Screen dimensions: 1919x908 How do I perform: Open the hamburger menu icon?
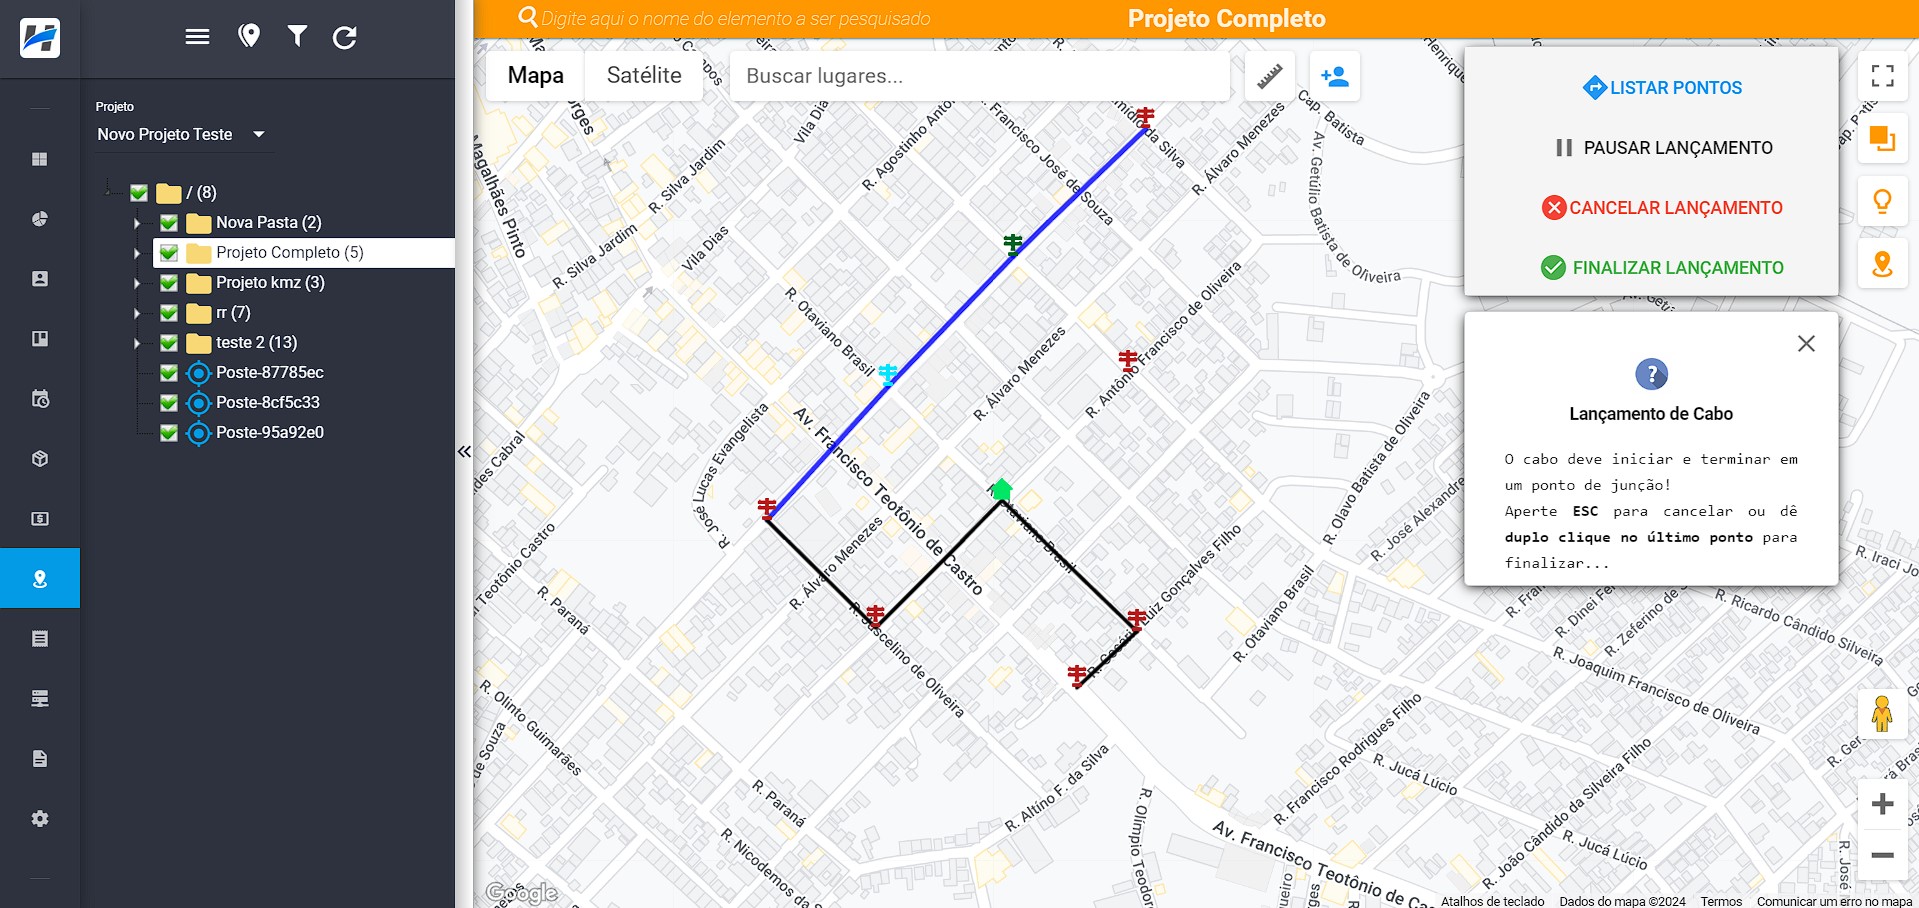click(x=197, y=37)
